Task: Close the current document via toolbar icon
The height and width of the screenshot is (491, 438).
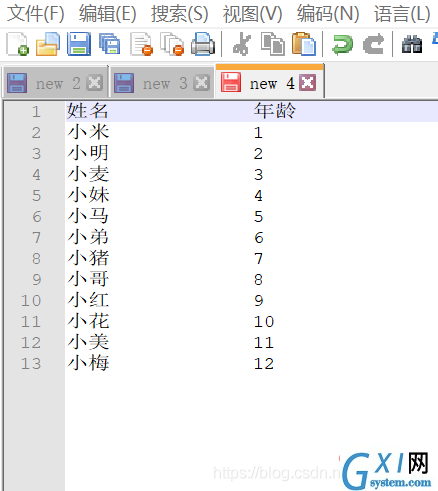Action: [141, 44]
